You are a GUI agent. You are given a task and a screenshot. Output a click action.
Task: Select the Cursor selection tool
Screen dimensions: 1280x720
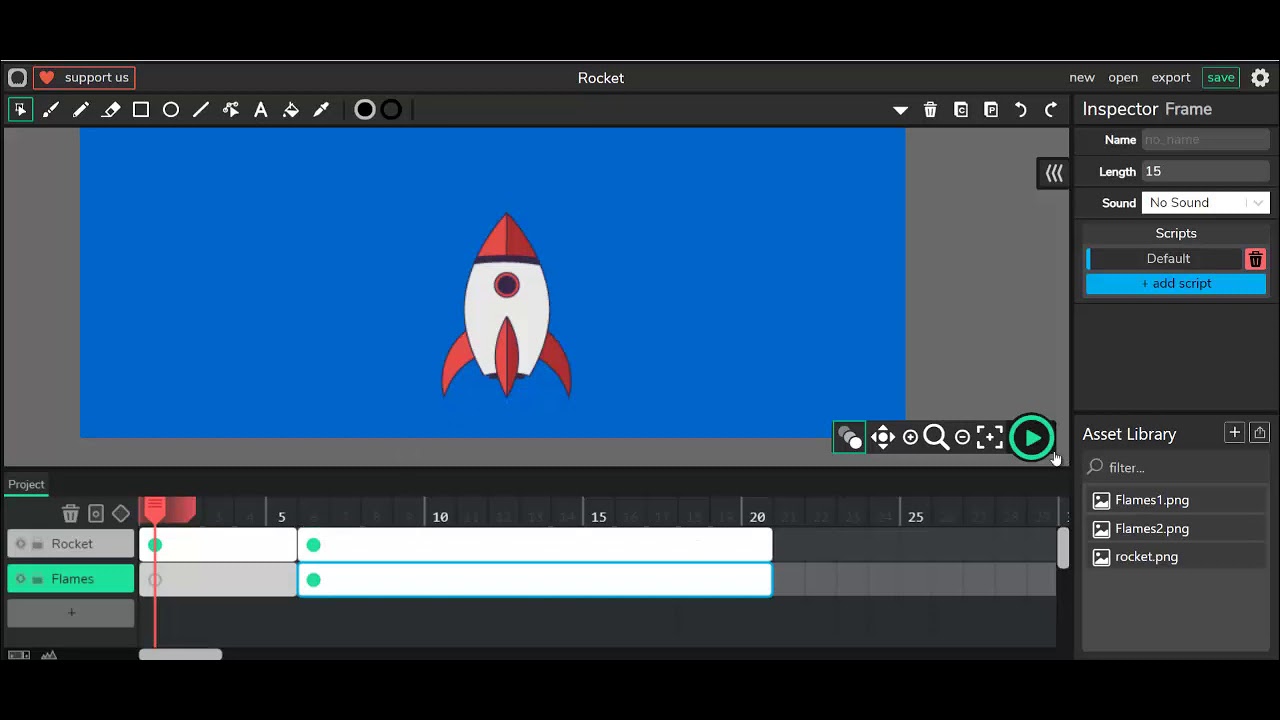[20, 110]
